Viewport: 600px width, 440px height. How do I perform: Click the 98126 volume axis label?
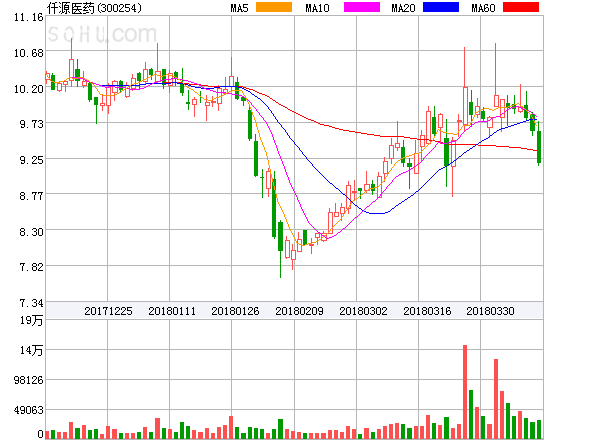tap(29, 380)
